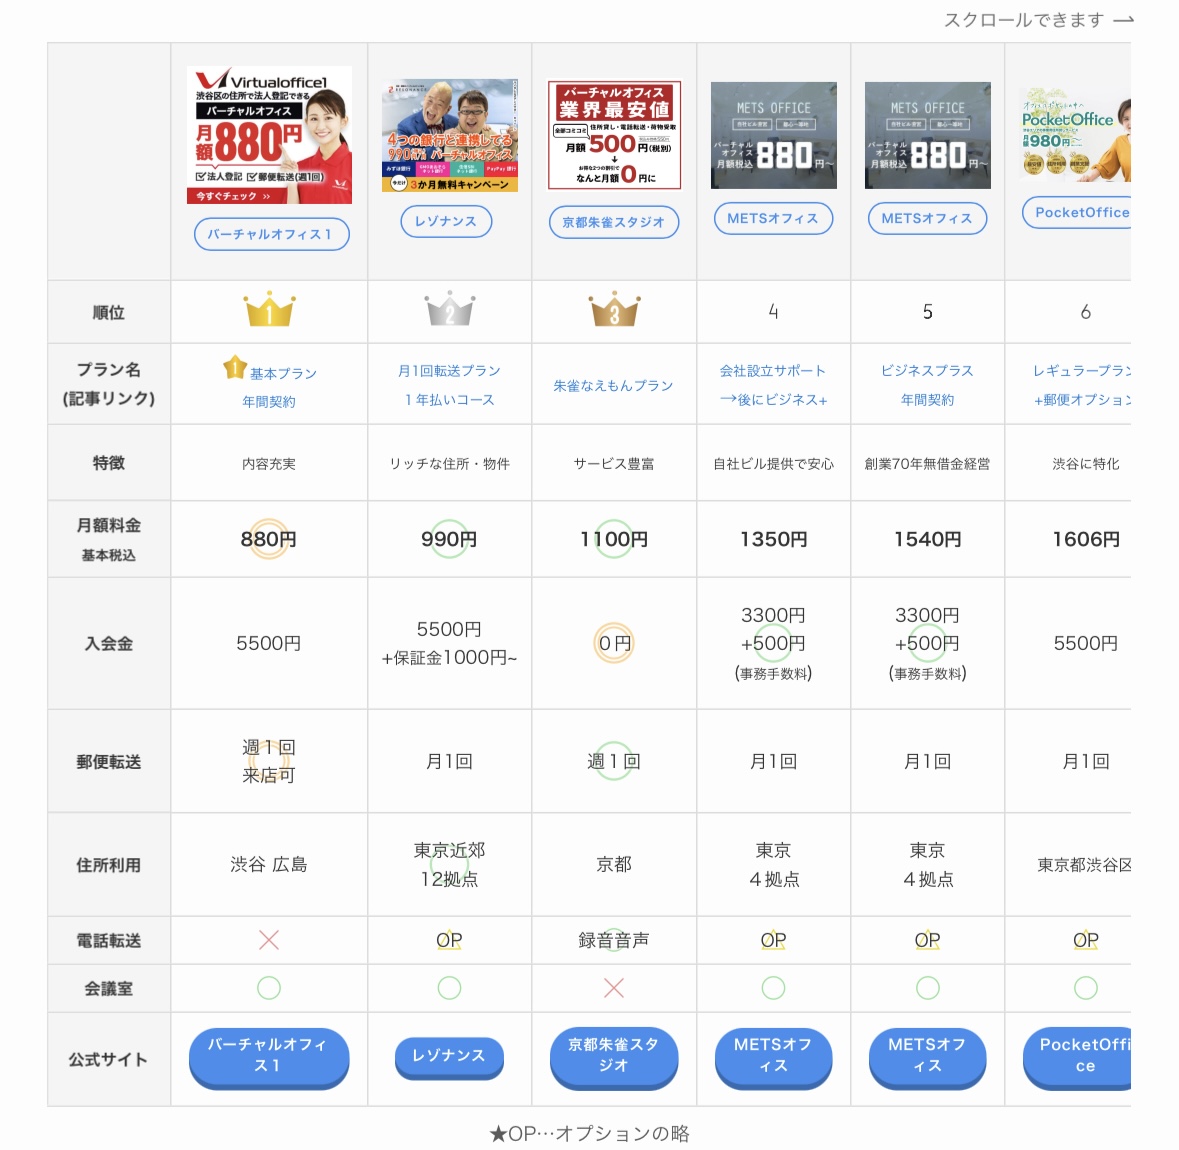1179x1150 pixels.
Task: Click the 会議室 circle under PocketOffice
Action: [1086, 988]
